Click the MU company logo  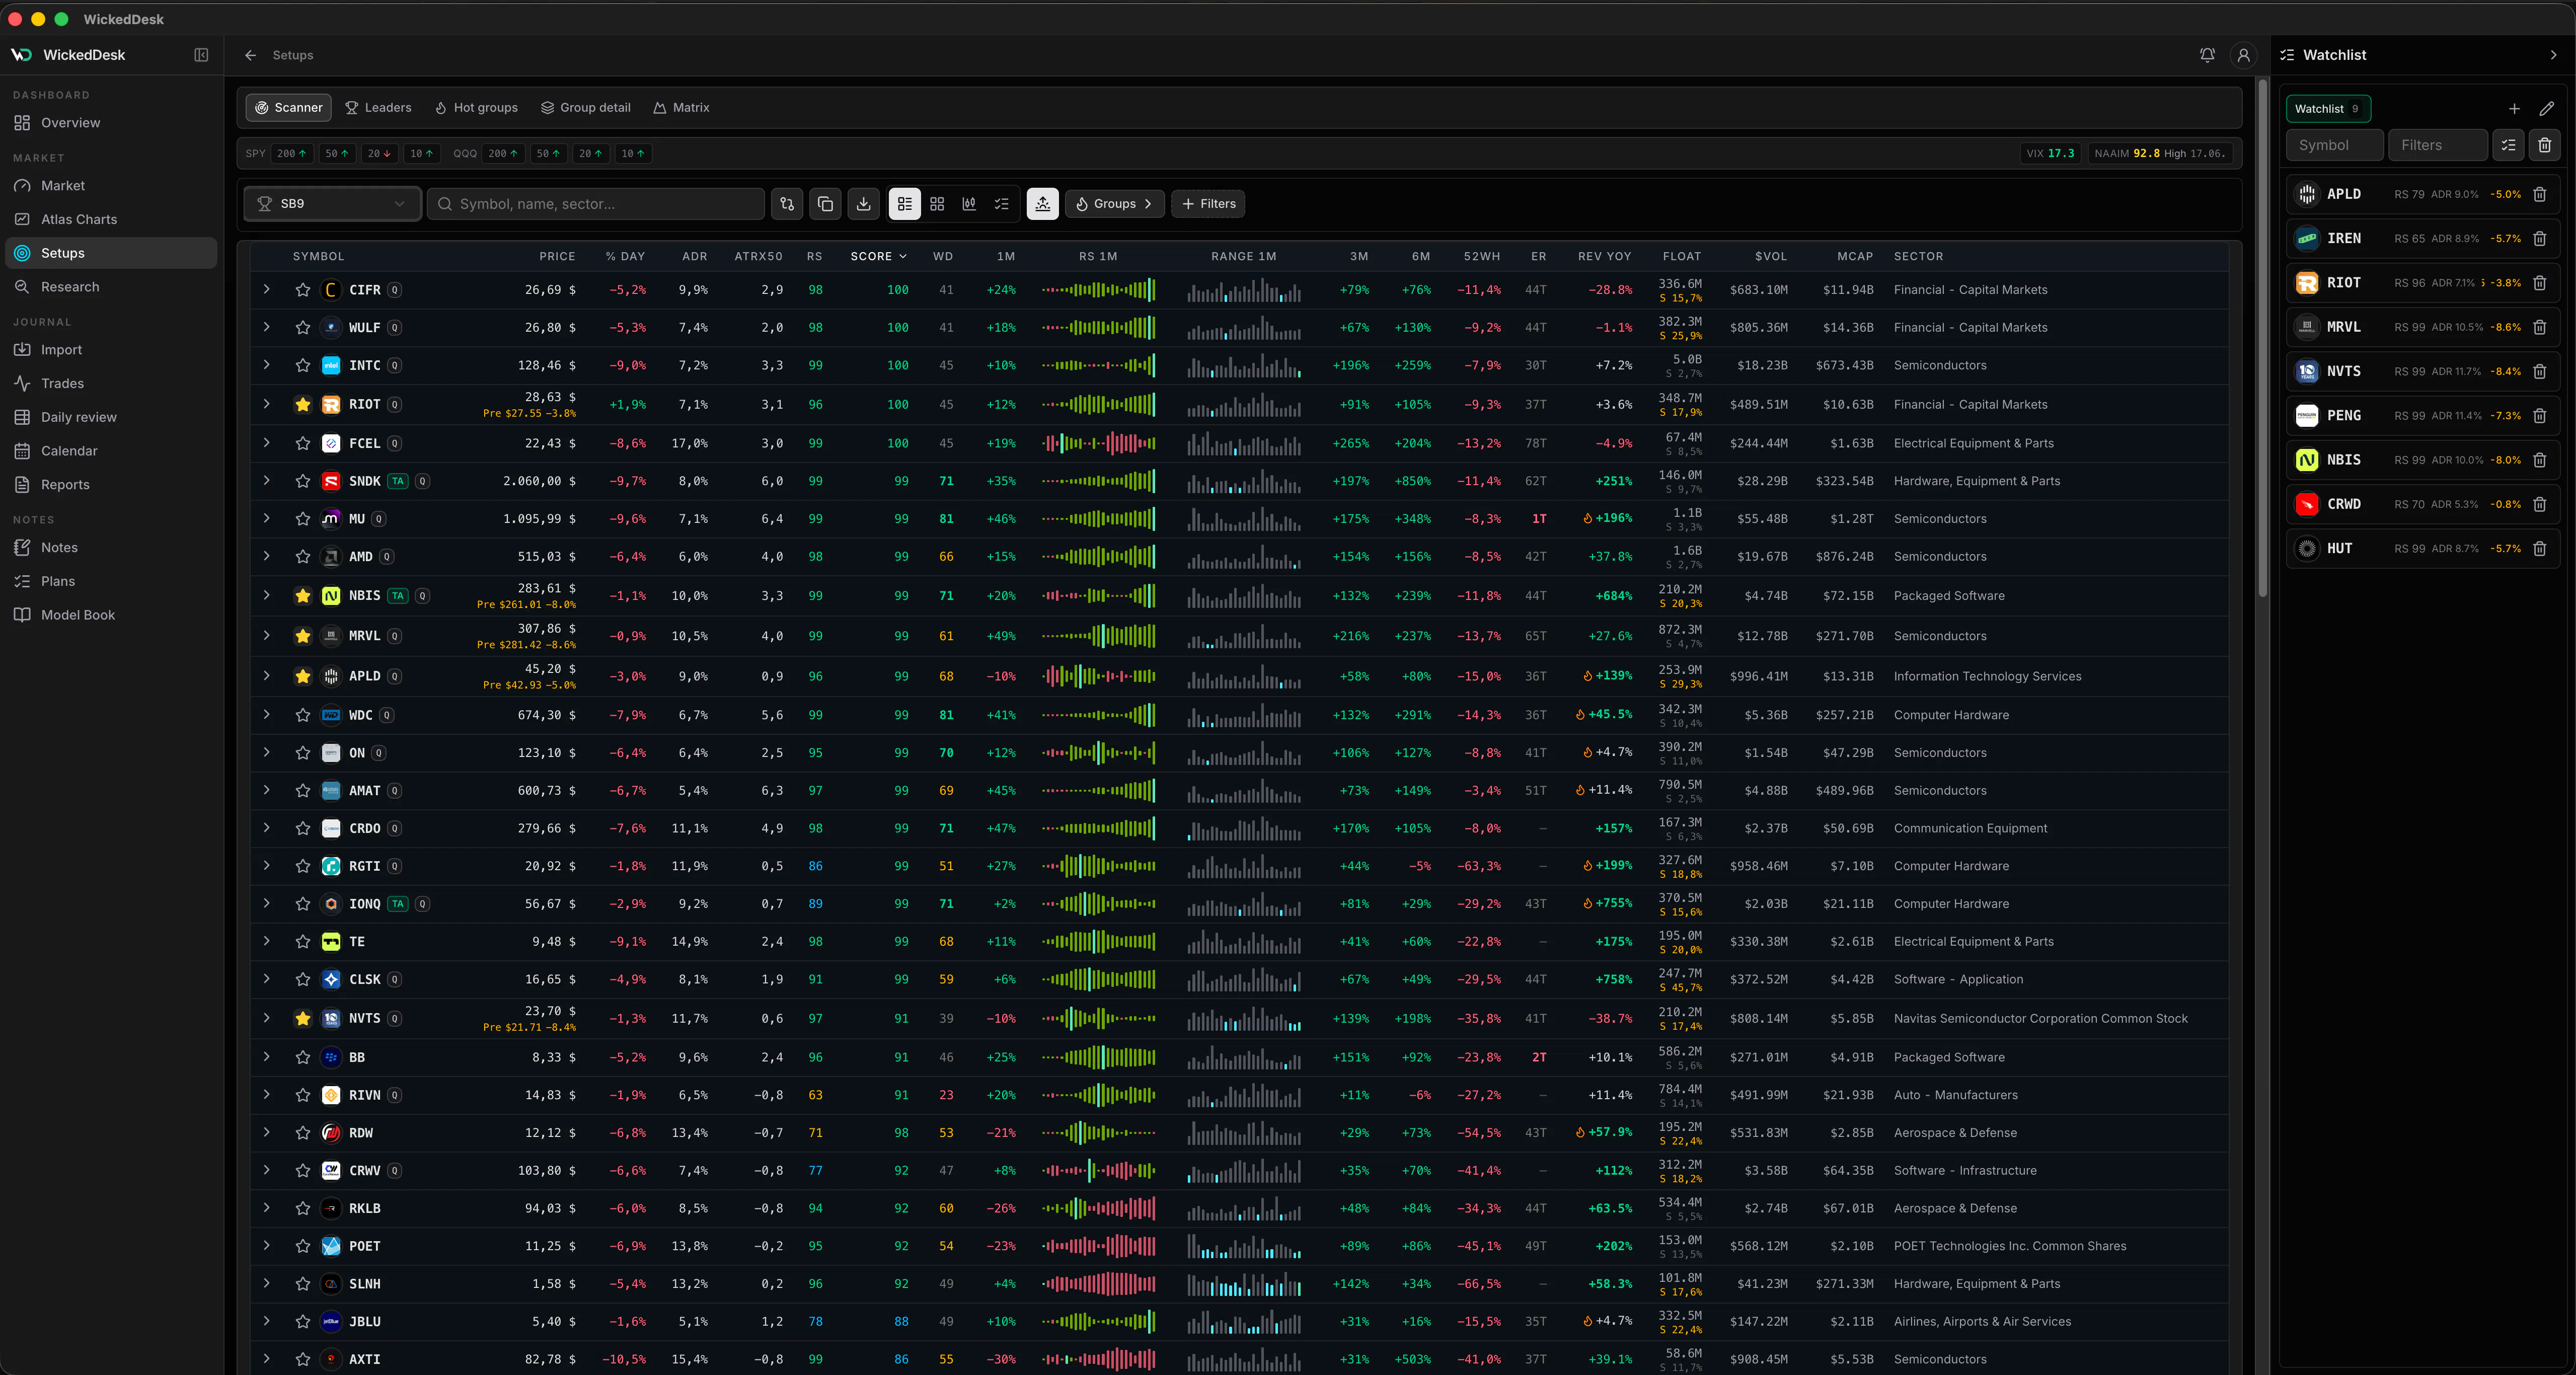331,519
